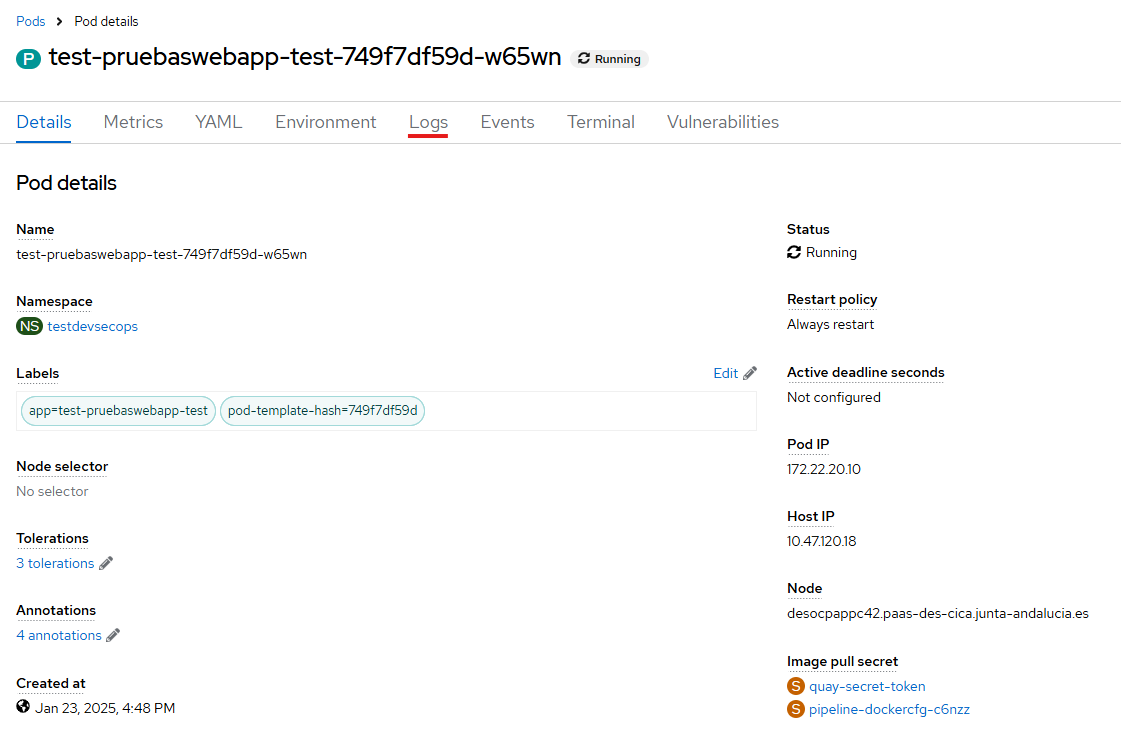The image size is (1121, 737).
Task: Open the YAML tab
Action: pyautogui.click(x=218, y=122)
